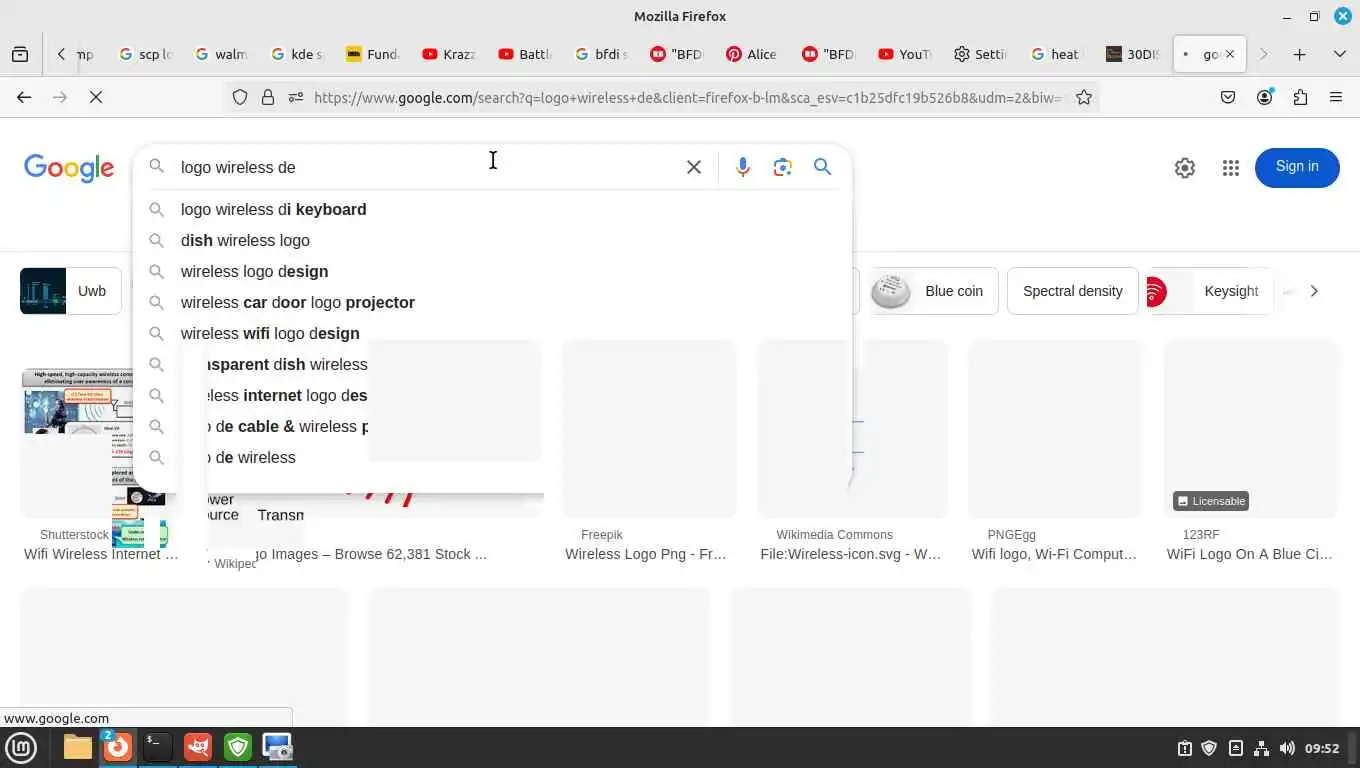
Task: Switch to the '30DI' tab
Action: [1133, 55]
